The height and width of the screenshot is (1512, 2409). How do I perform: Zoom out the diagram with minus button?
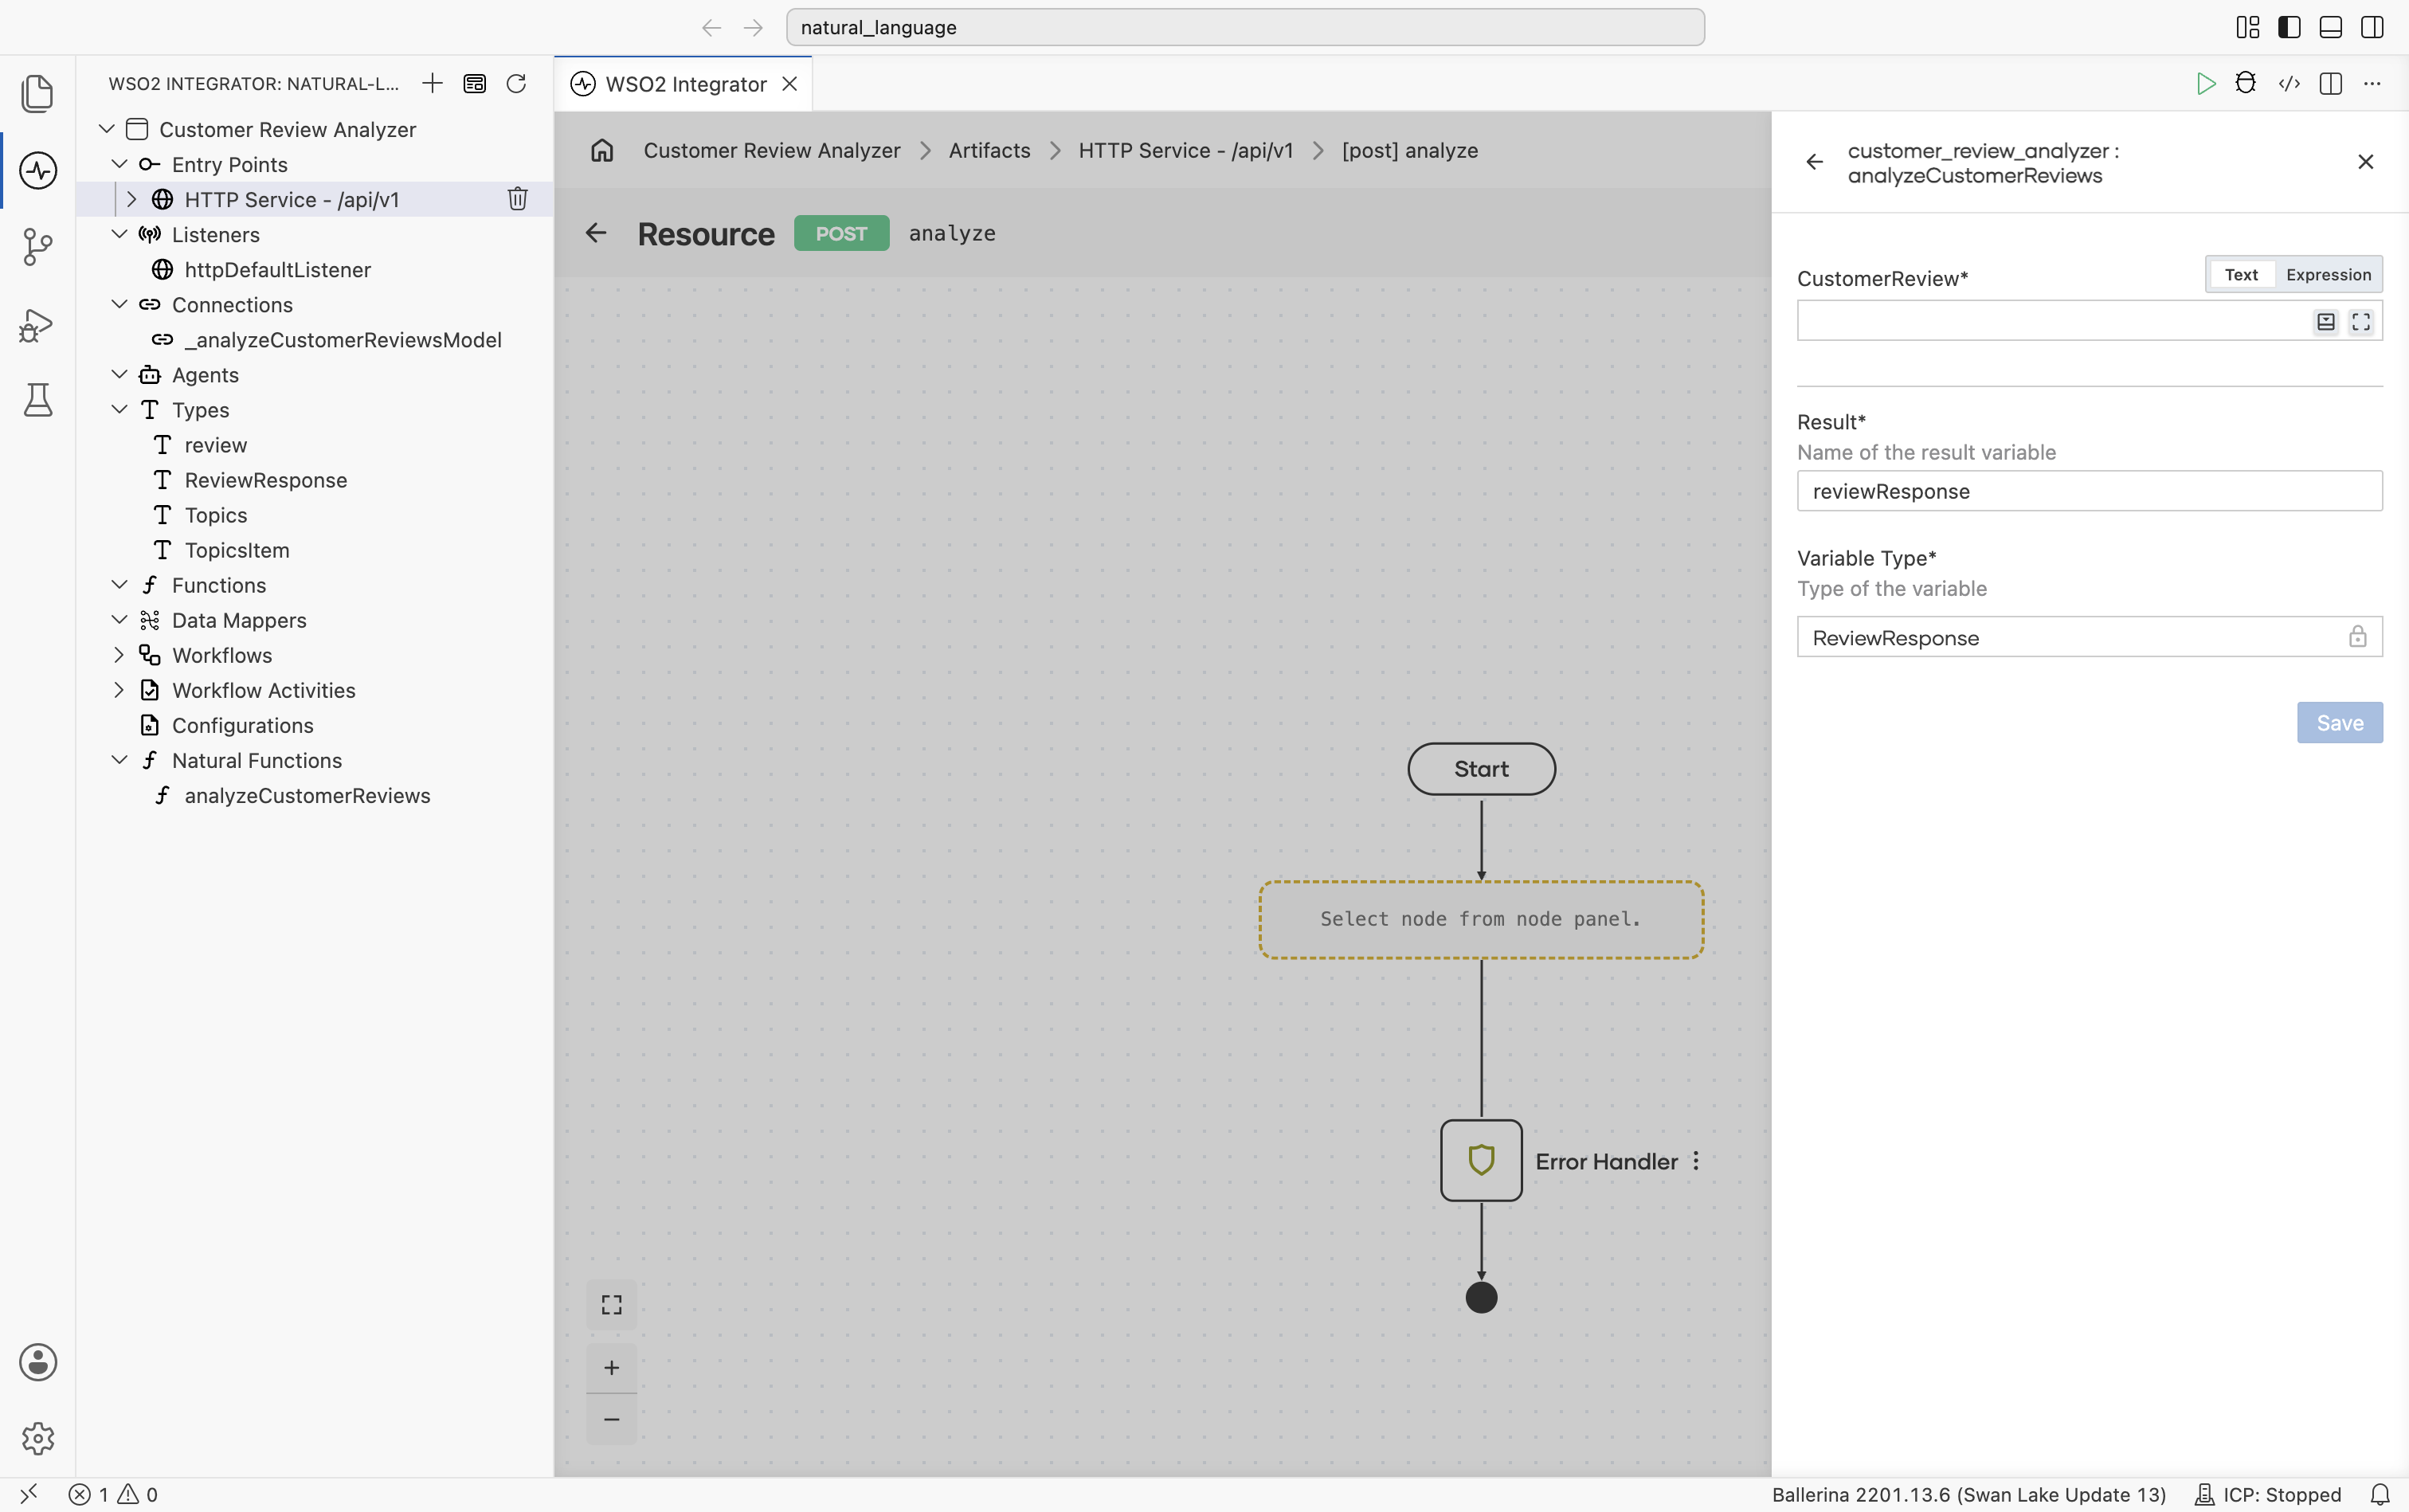tap(611, 1419)
